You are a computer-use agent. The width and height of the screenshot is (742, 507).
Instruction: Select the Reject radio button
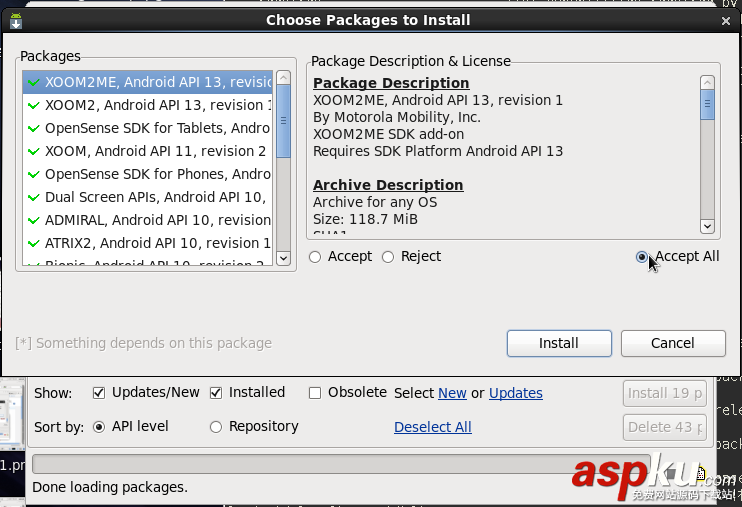pyautogui.click(x=388, y=257)
